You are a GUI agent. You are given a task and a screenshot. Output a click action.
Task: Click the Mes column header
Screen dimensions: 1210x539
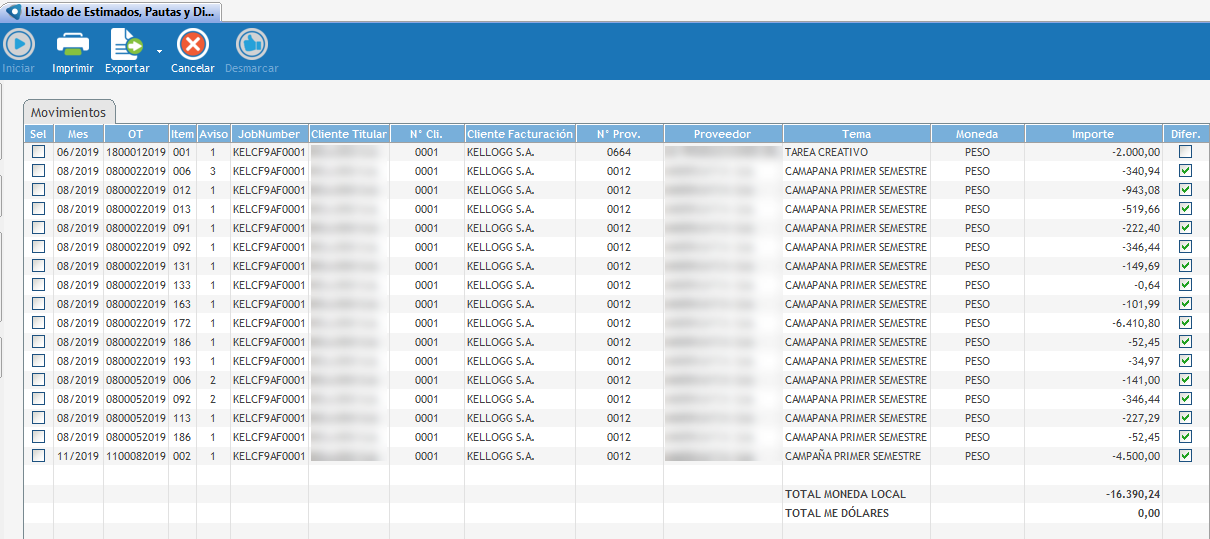tap(78, 134)
